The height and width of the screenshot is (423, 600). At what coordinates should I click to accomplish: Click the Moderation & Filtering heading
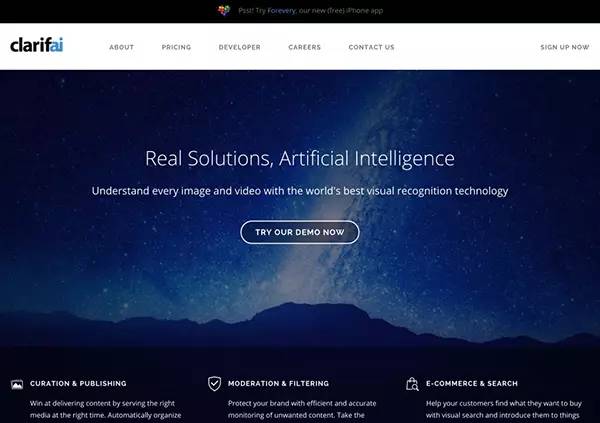pyautogui.click(x=278, y=384)
